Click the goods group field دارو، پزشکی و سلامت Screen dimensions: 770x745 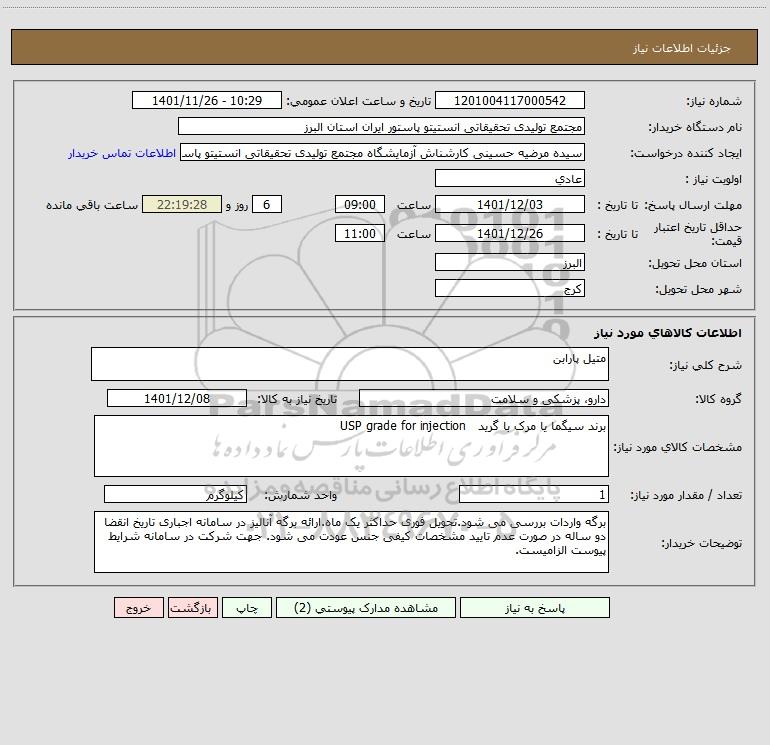click(484, 399)
